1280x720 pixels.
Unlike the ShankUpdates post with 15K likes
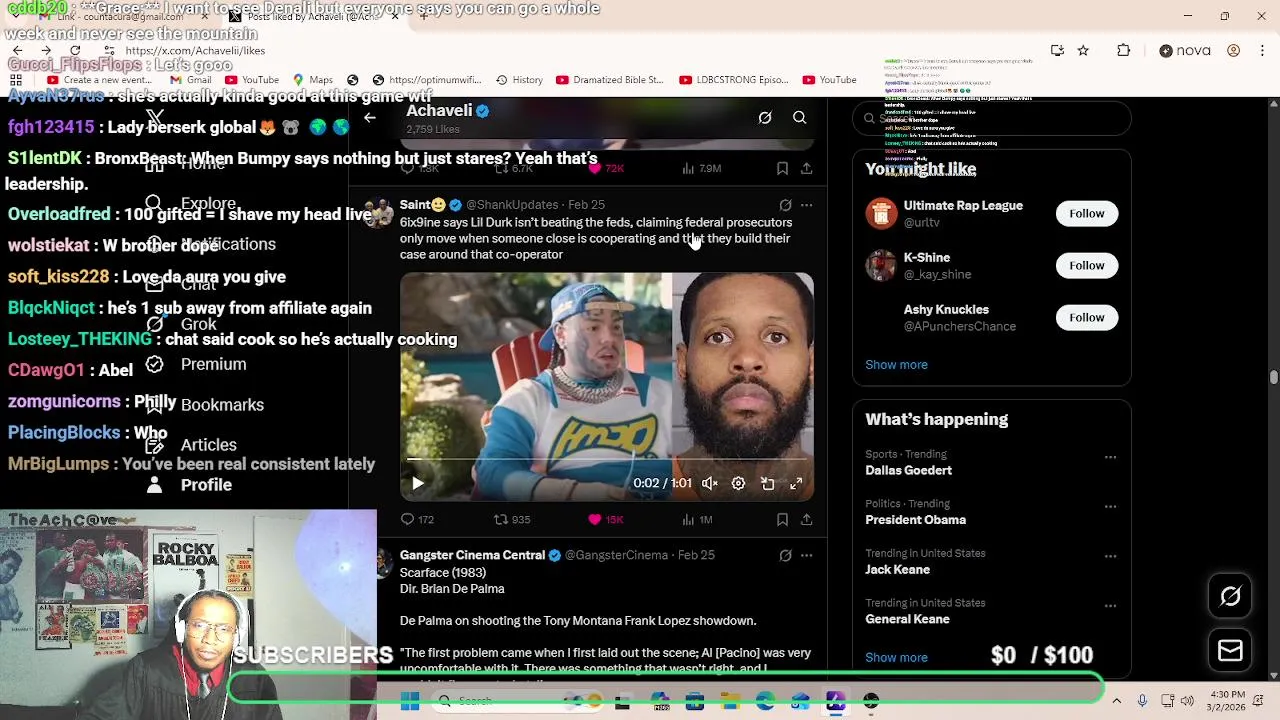click(x=606, y=520)
